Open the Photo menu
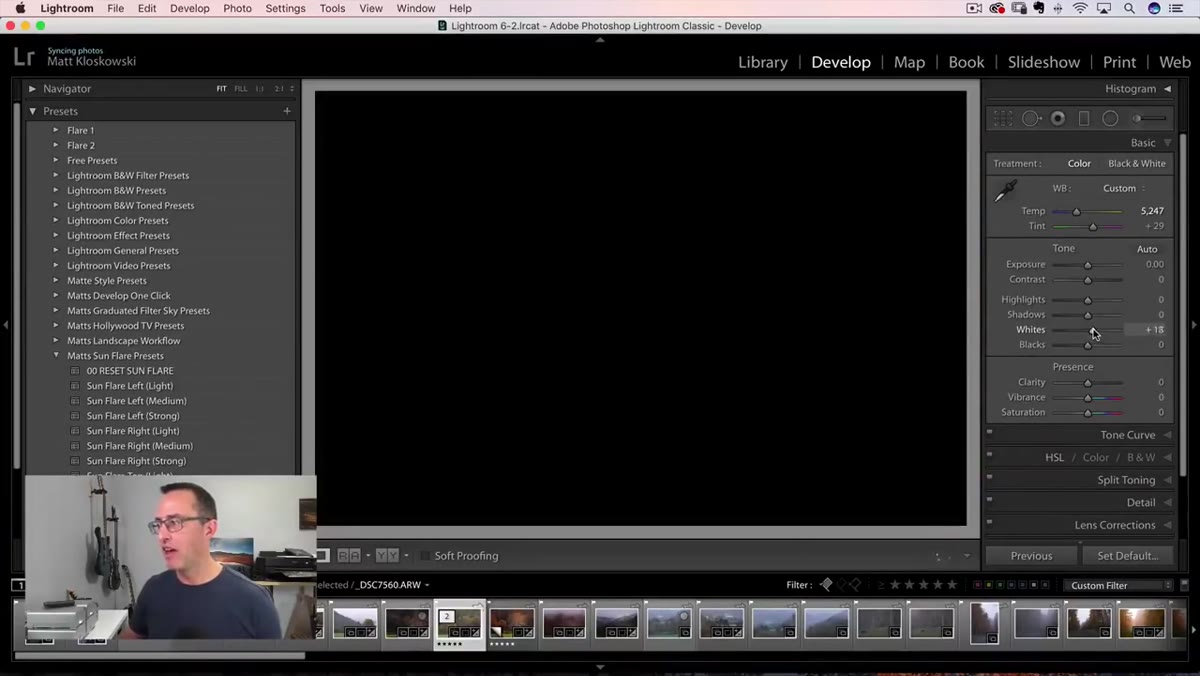Image resolution: width=1200 pixels, height=676 pixels. point(237,8)
